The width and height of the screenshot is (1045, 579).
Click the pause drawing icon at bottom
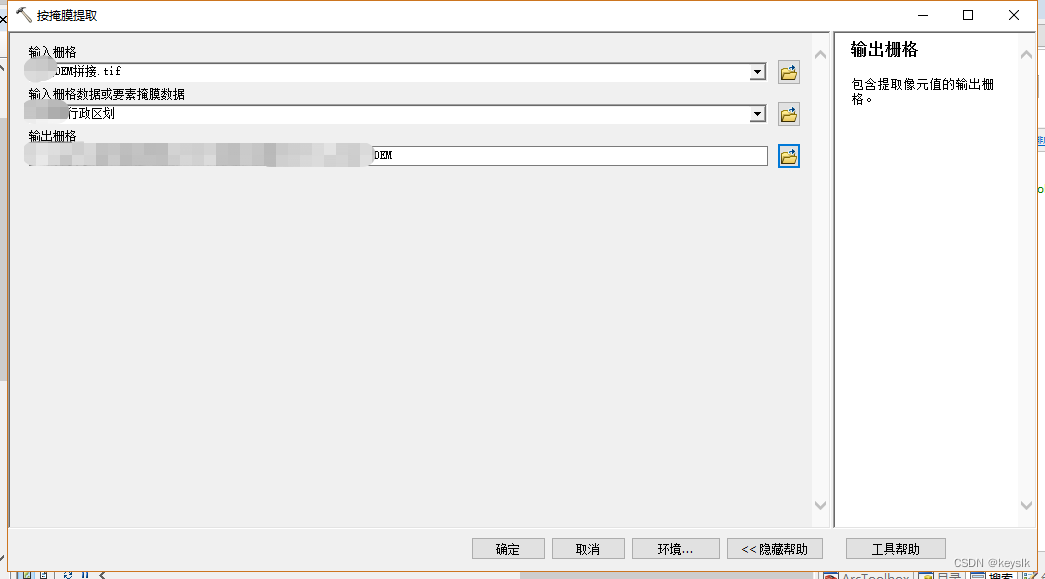(86, 575)
